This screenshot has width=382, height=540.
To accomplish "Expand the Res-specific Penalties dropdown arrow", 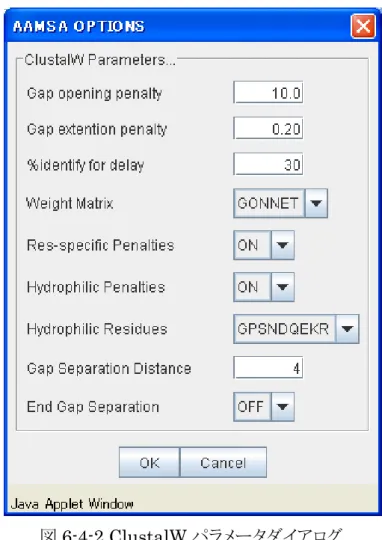I will point(283,245).
